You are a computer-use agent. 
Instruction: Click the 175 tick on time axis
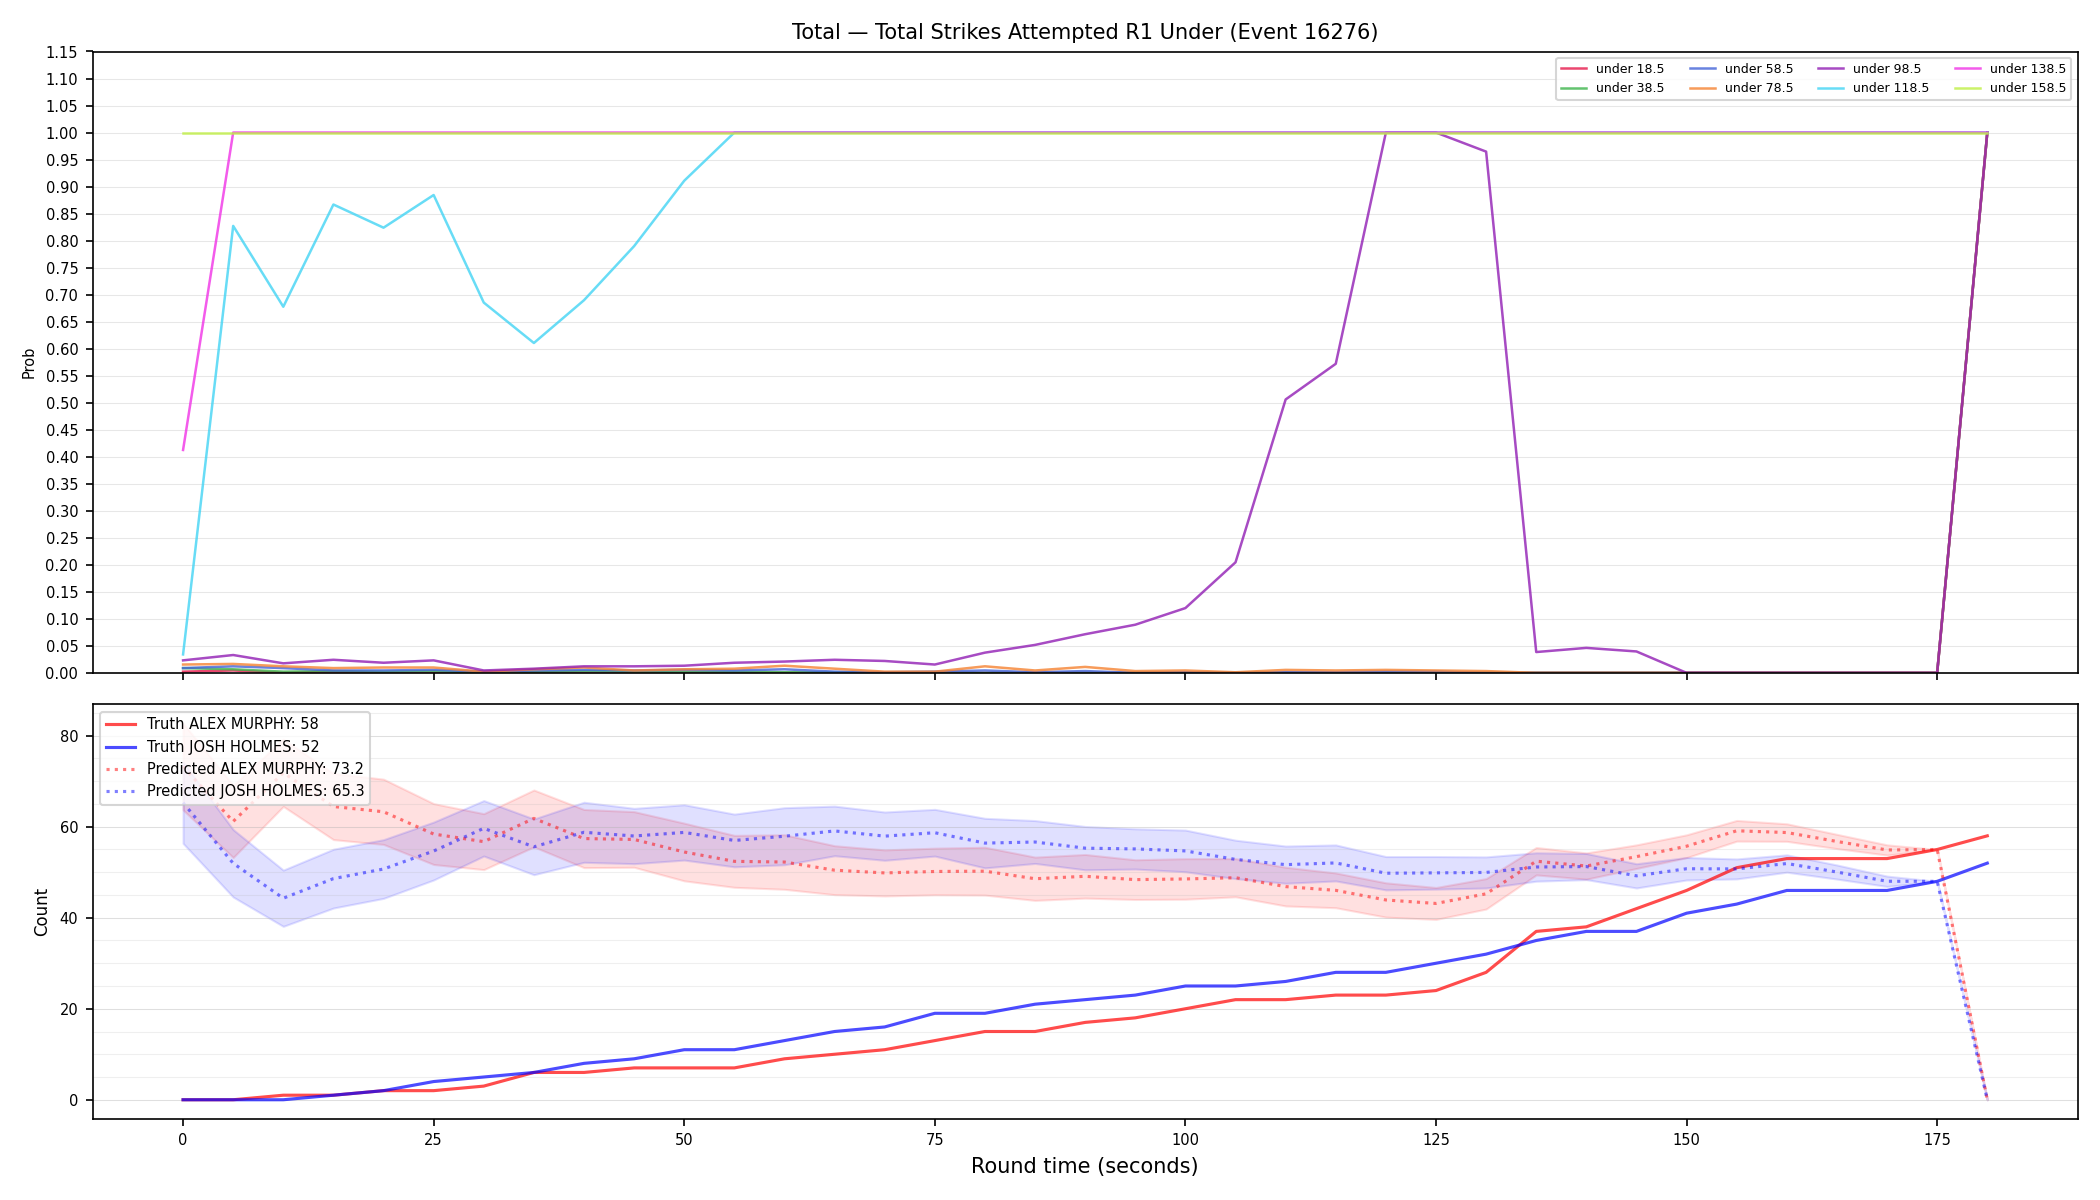1937,1138
